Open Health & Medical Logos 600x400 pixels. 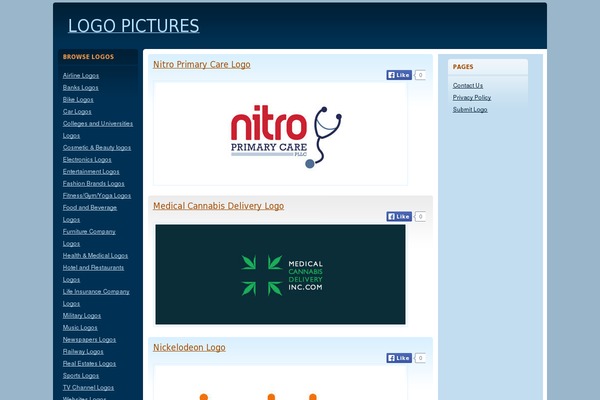point(95,255)
